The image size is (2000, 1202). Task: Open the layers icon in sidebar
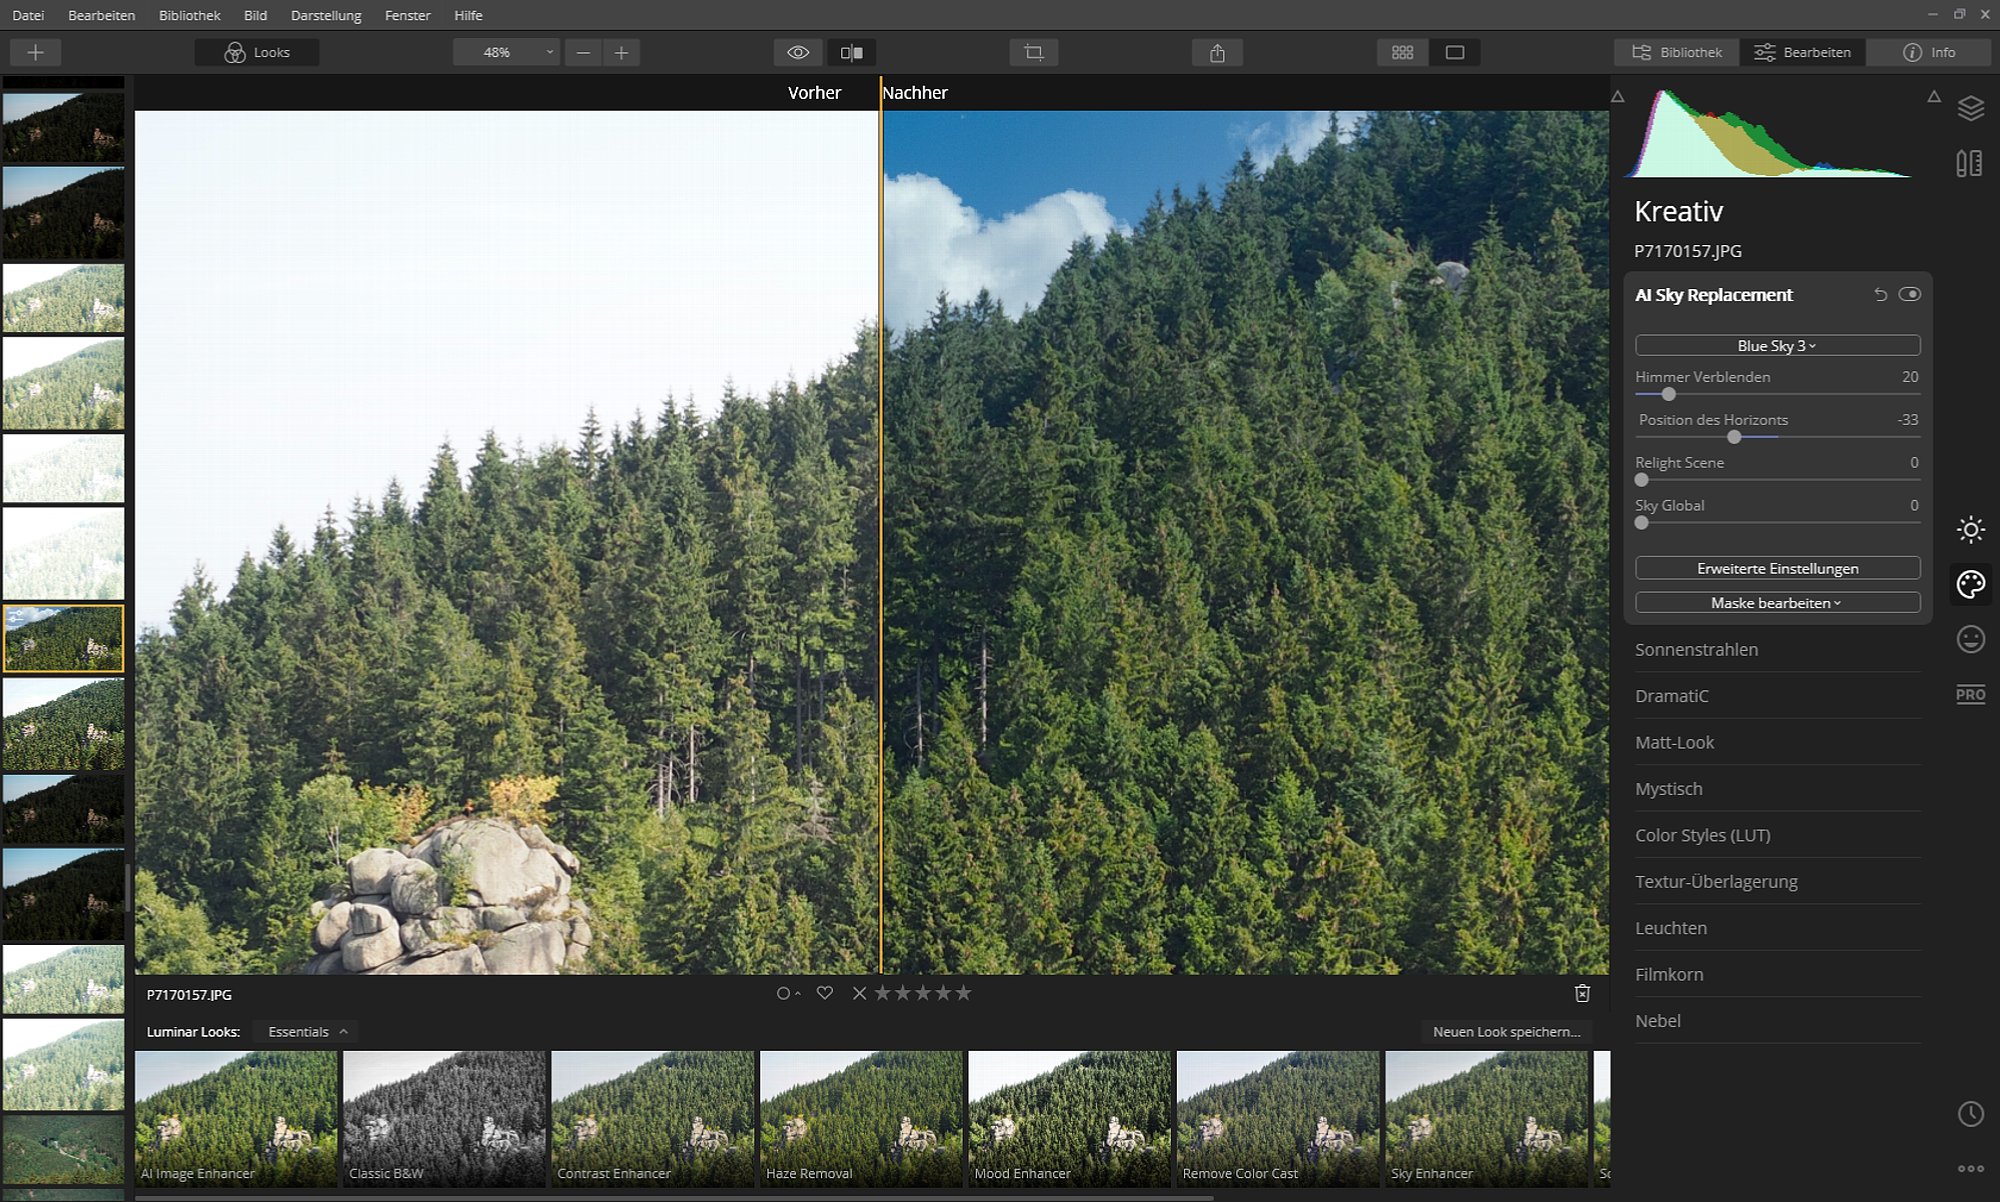pyautogui.click(x=1970, y=108)
